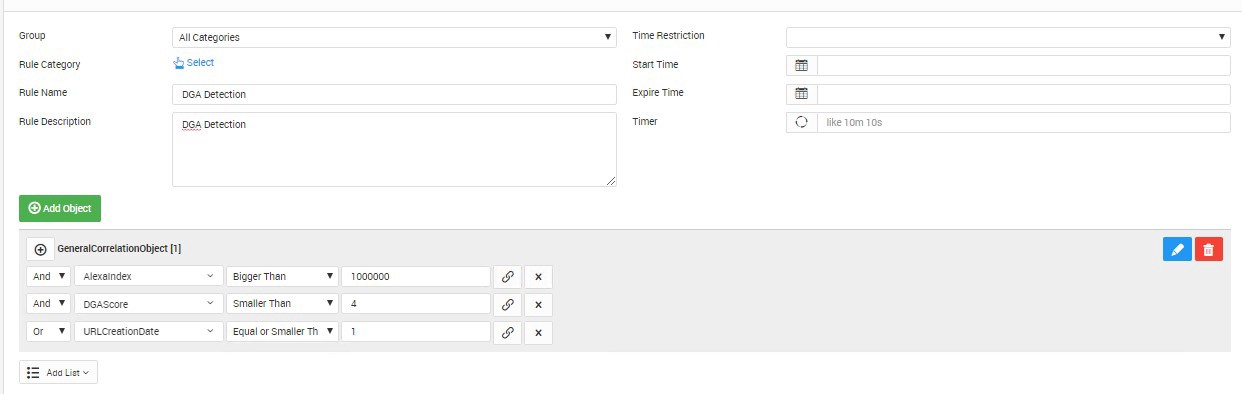
Task: Open the Bigger Than operator dropdown
Action: [x=282, y=276]
